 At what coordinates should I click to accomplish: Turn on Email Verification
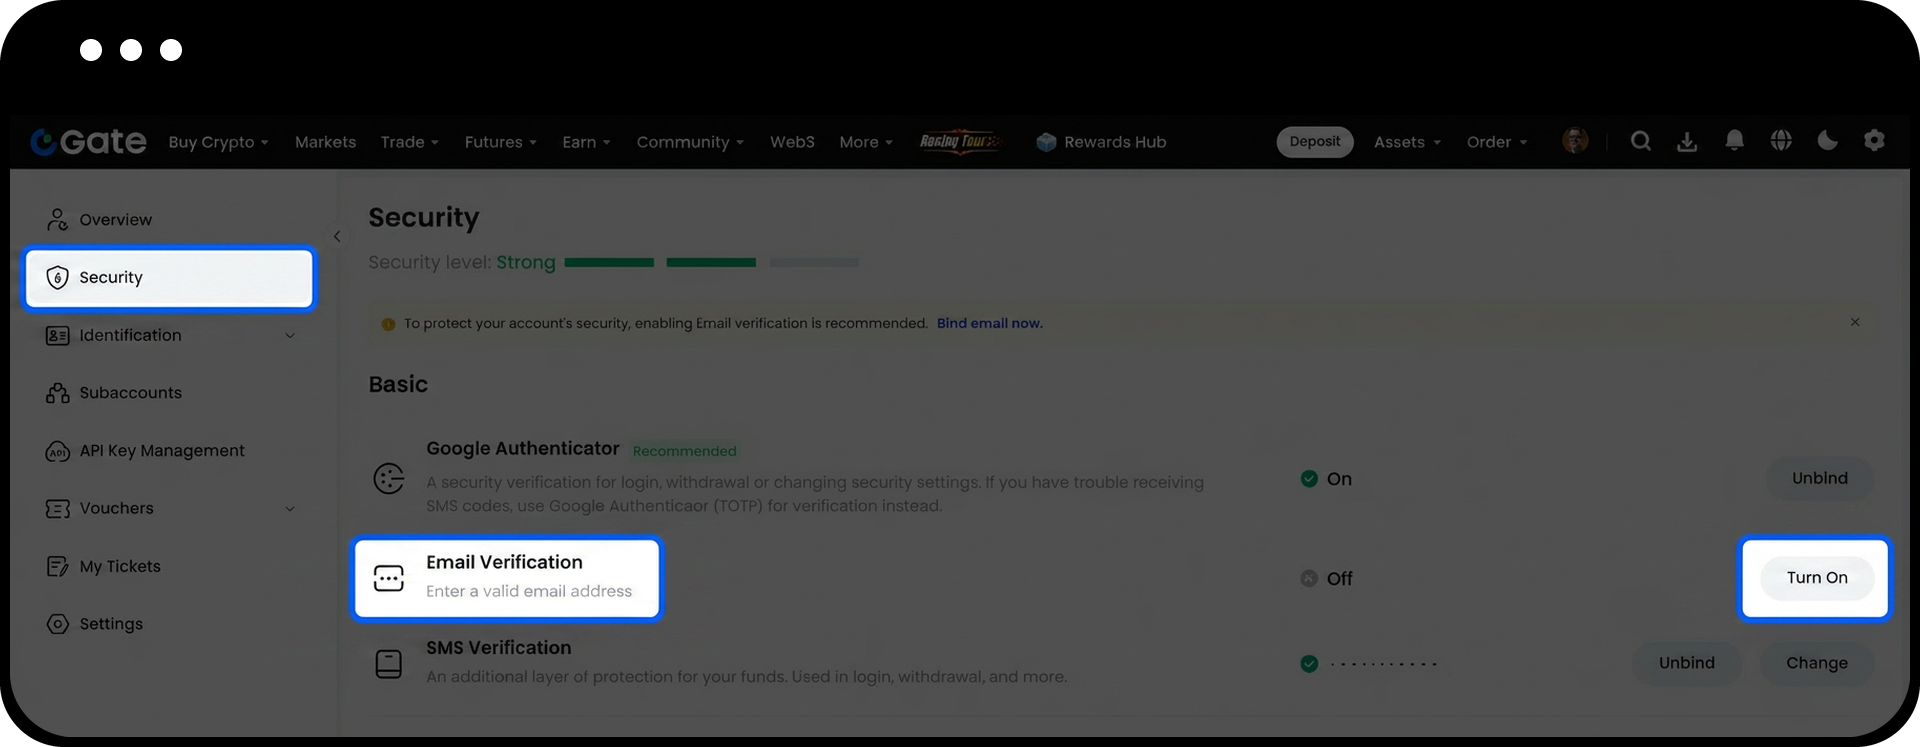[x=1816, y=578]
